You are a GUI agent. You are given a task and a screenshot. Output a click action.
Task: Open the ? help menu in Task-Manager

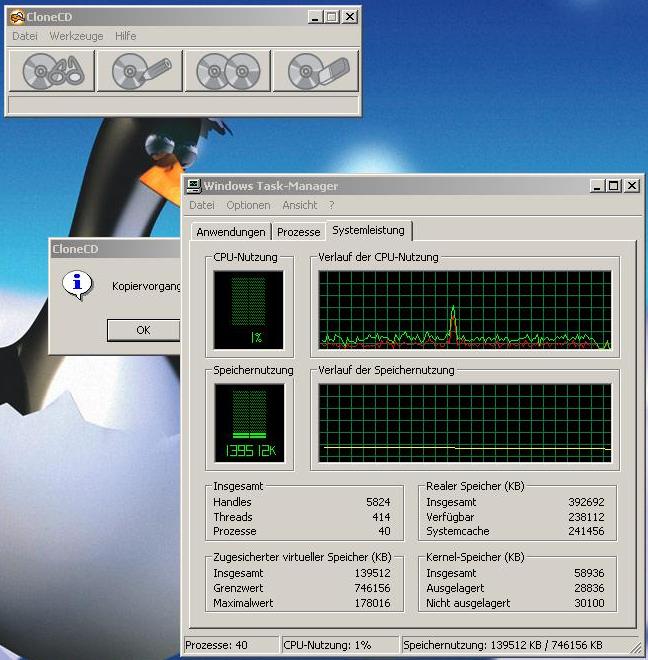click(x=331, y=205)
